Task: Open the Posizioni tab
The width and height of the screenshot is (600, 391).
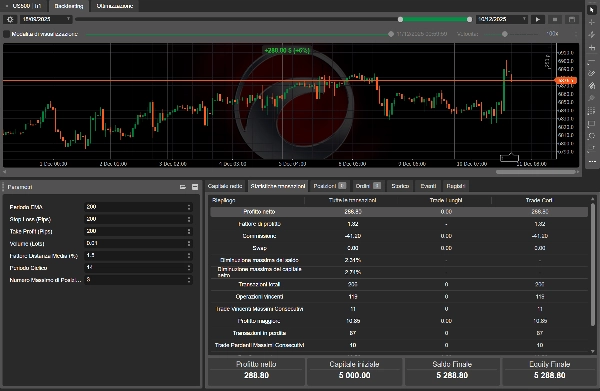Action: 329,186
